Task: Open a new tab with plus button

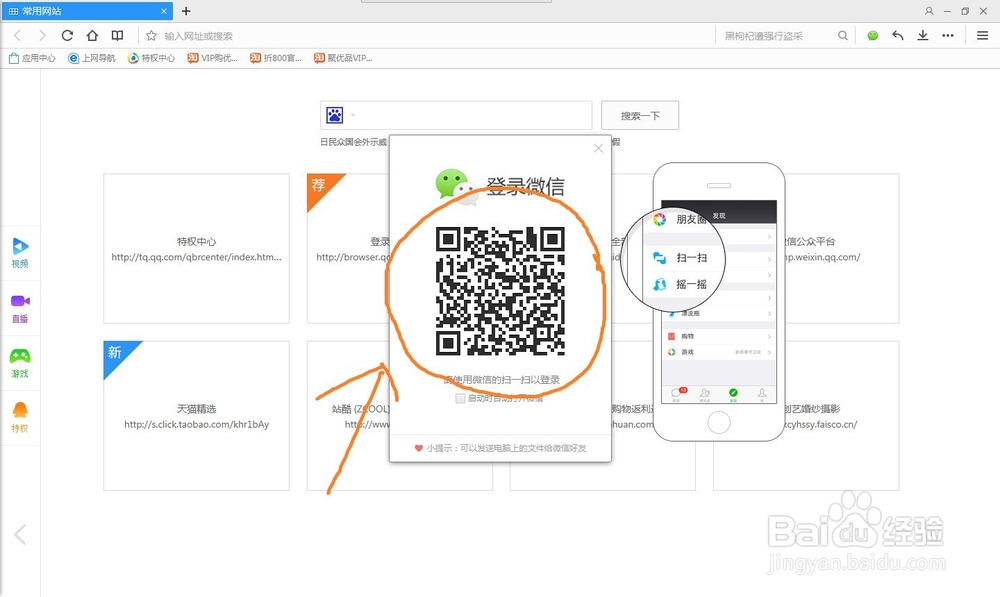Action: [186, 11]
